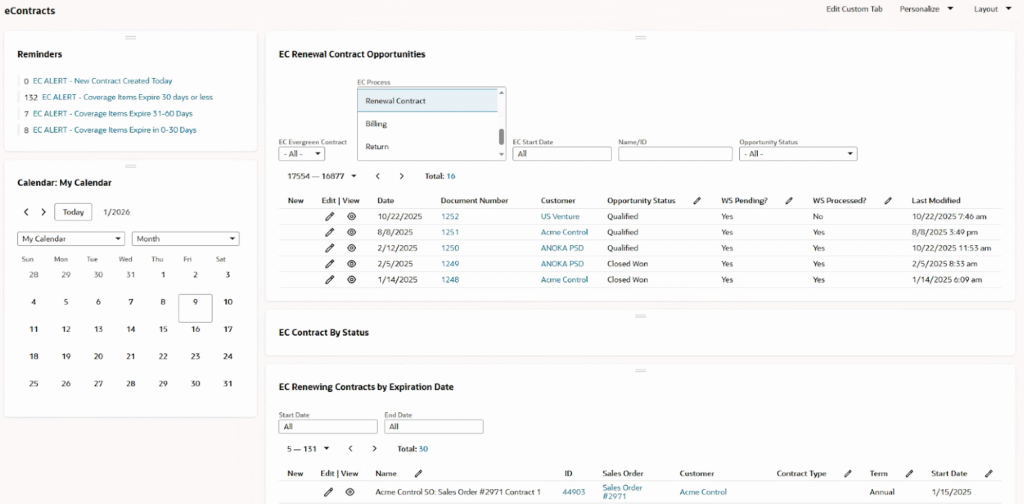Image resolution: width=1024 pixels, height=504 pixels.
Task: Click the EC Process list scrollbar
Action: 501,137
